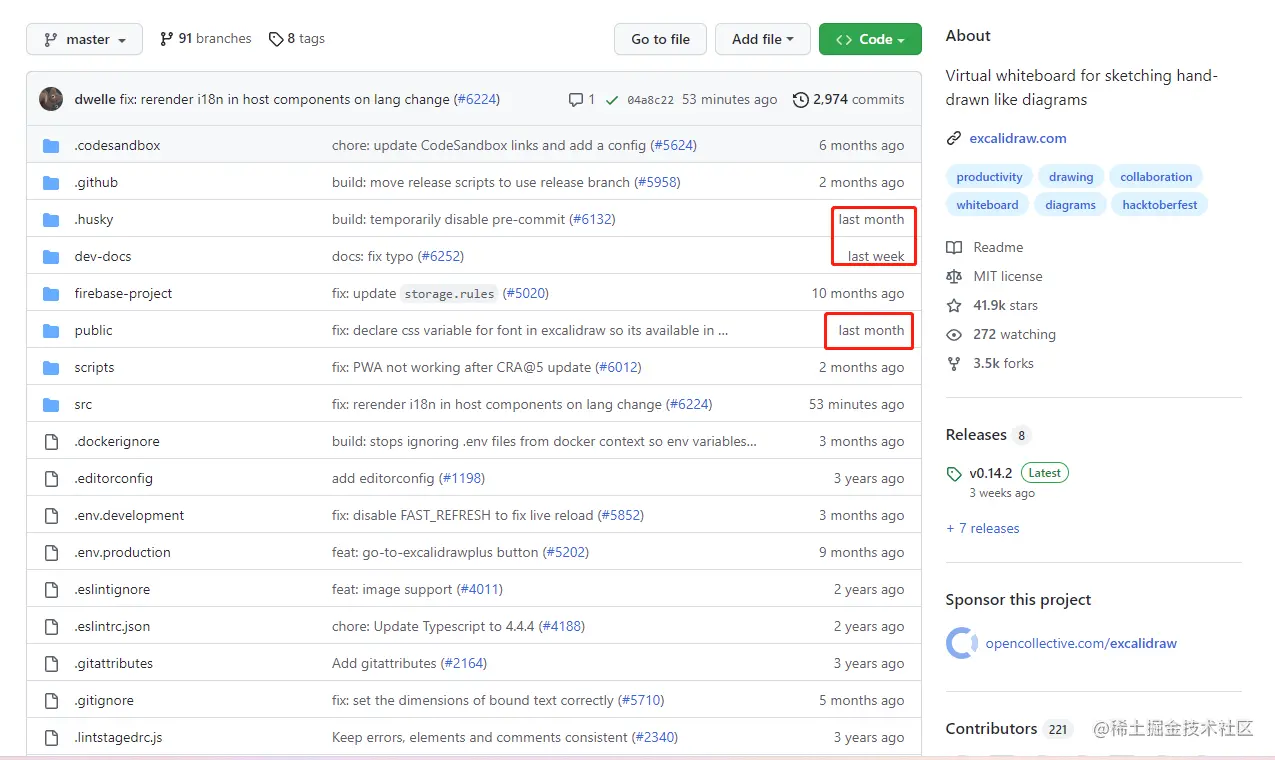Open the #1198 editorconfig link
Screen dimensions: 1275x760
click(x=462, y=478)
